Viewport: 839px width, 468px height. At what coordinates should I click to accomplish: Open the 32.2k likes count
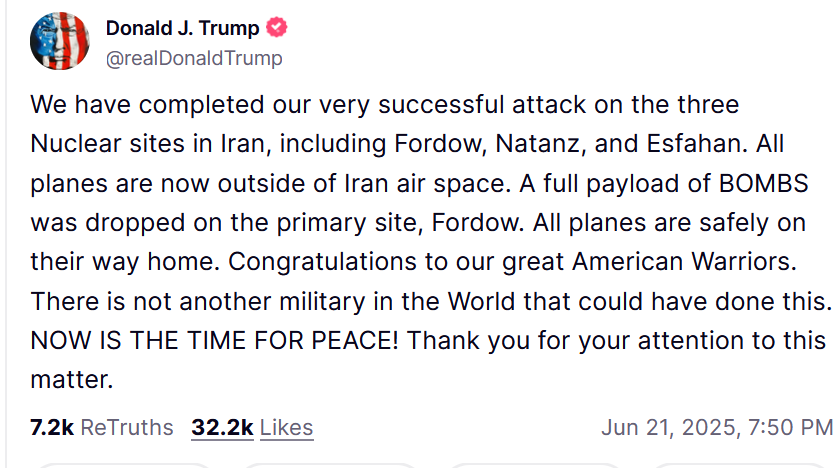[222, 427]
